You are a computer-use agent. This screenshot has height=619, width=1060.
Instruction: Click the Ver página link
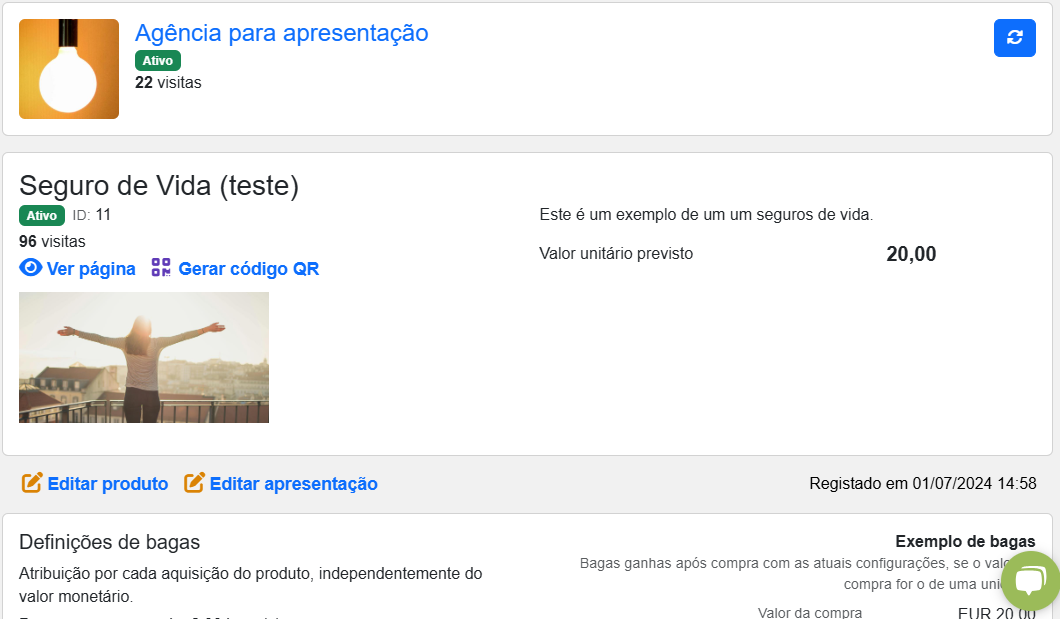tap(91, 269)
